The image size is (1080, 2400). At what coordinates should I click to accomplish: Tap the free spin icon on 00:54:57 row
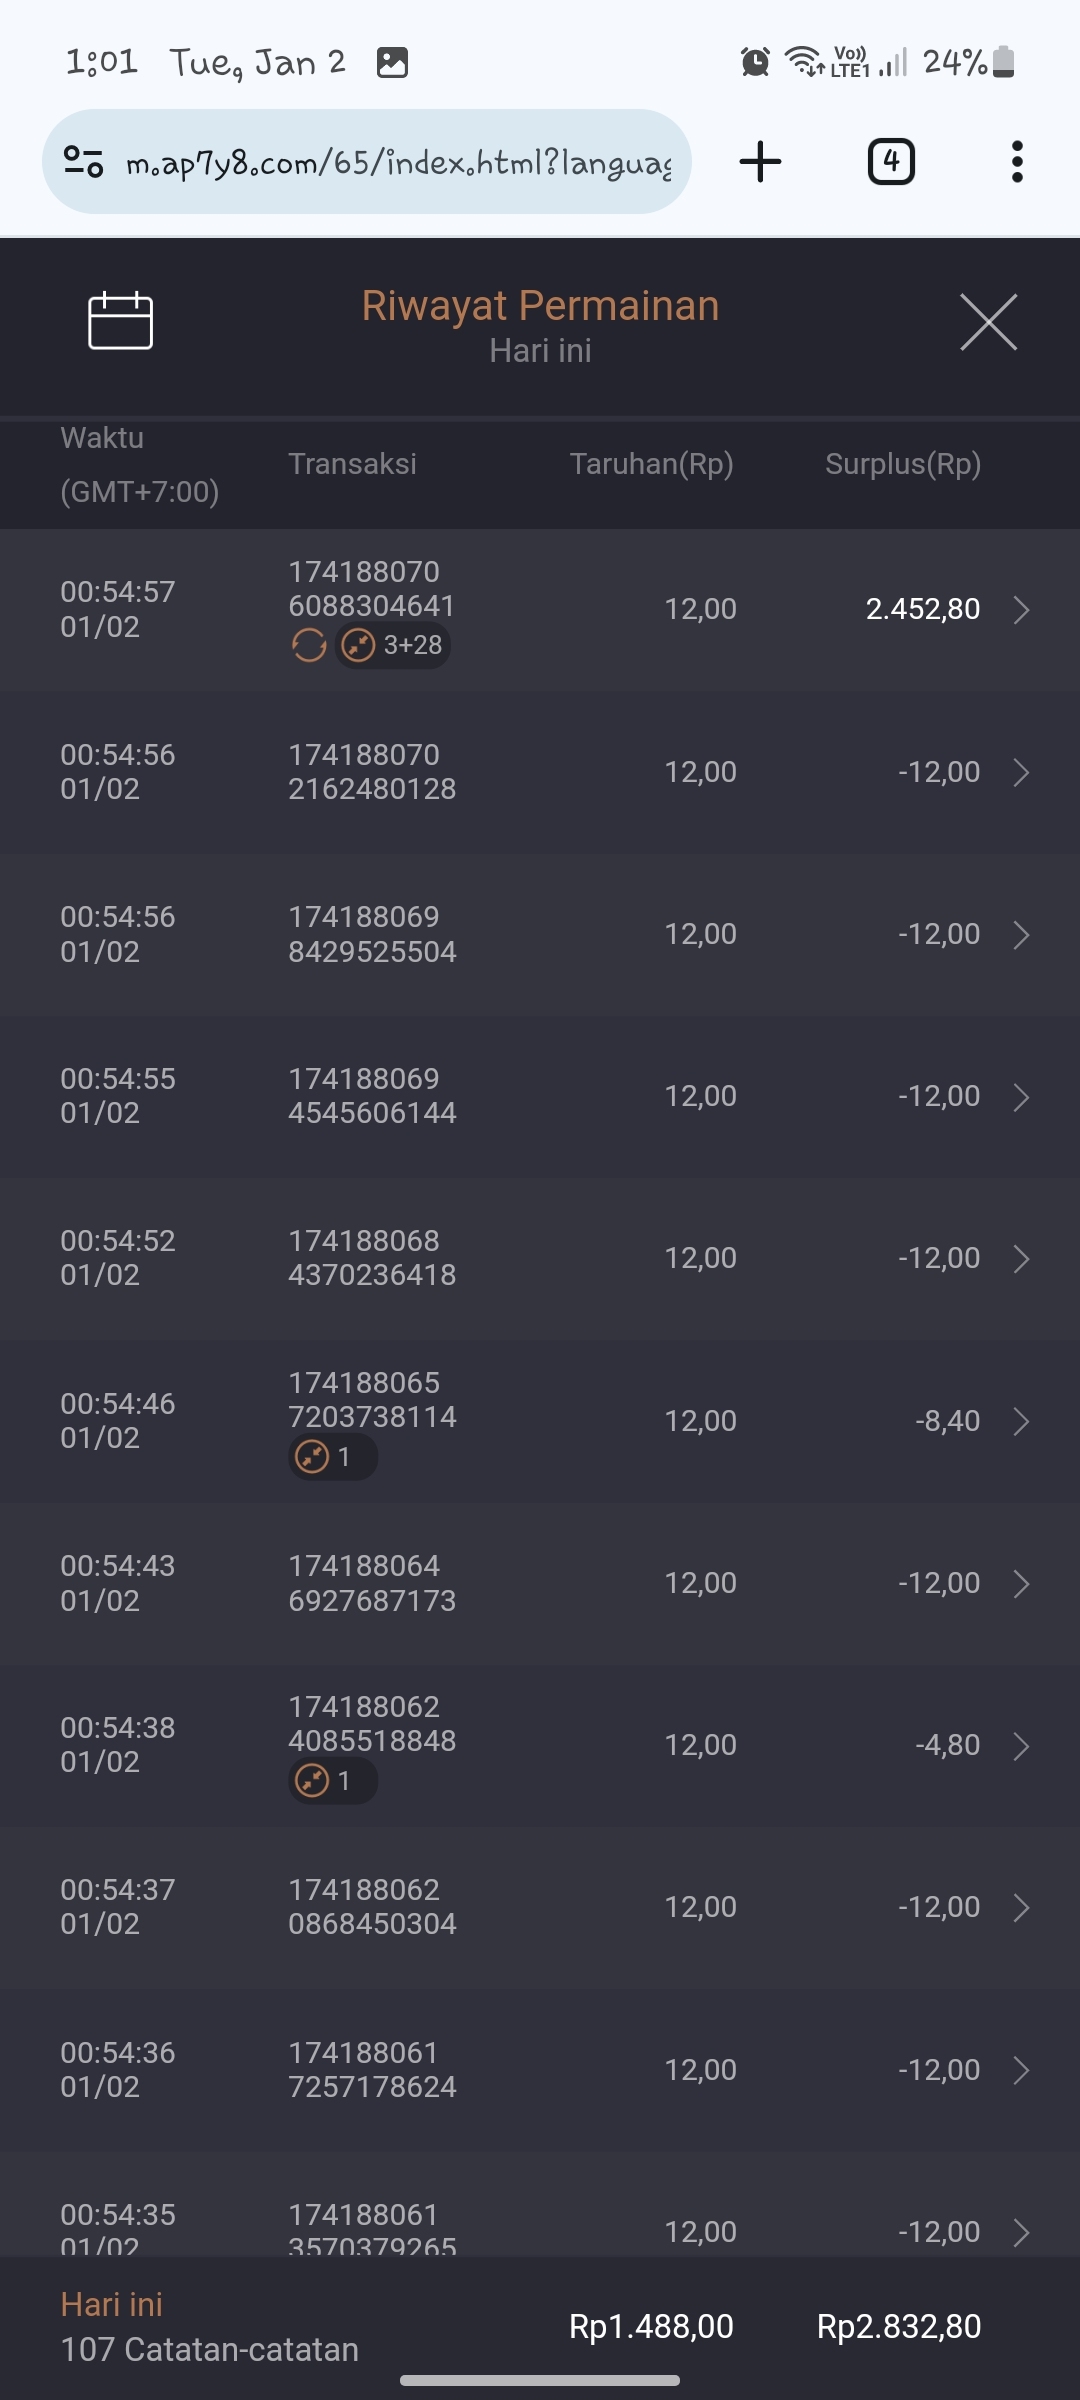309,646
